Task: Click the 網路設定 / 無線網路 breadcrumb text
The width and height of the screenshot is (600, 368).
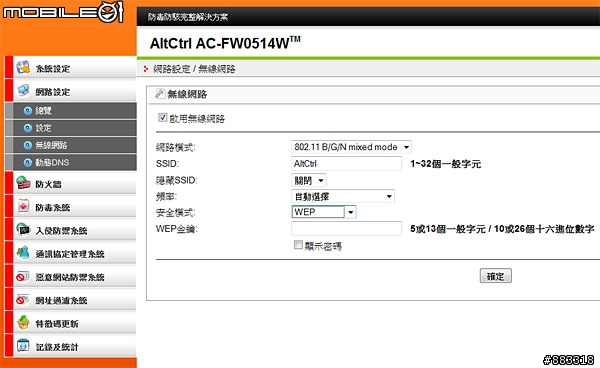Action: [194, 69]
